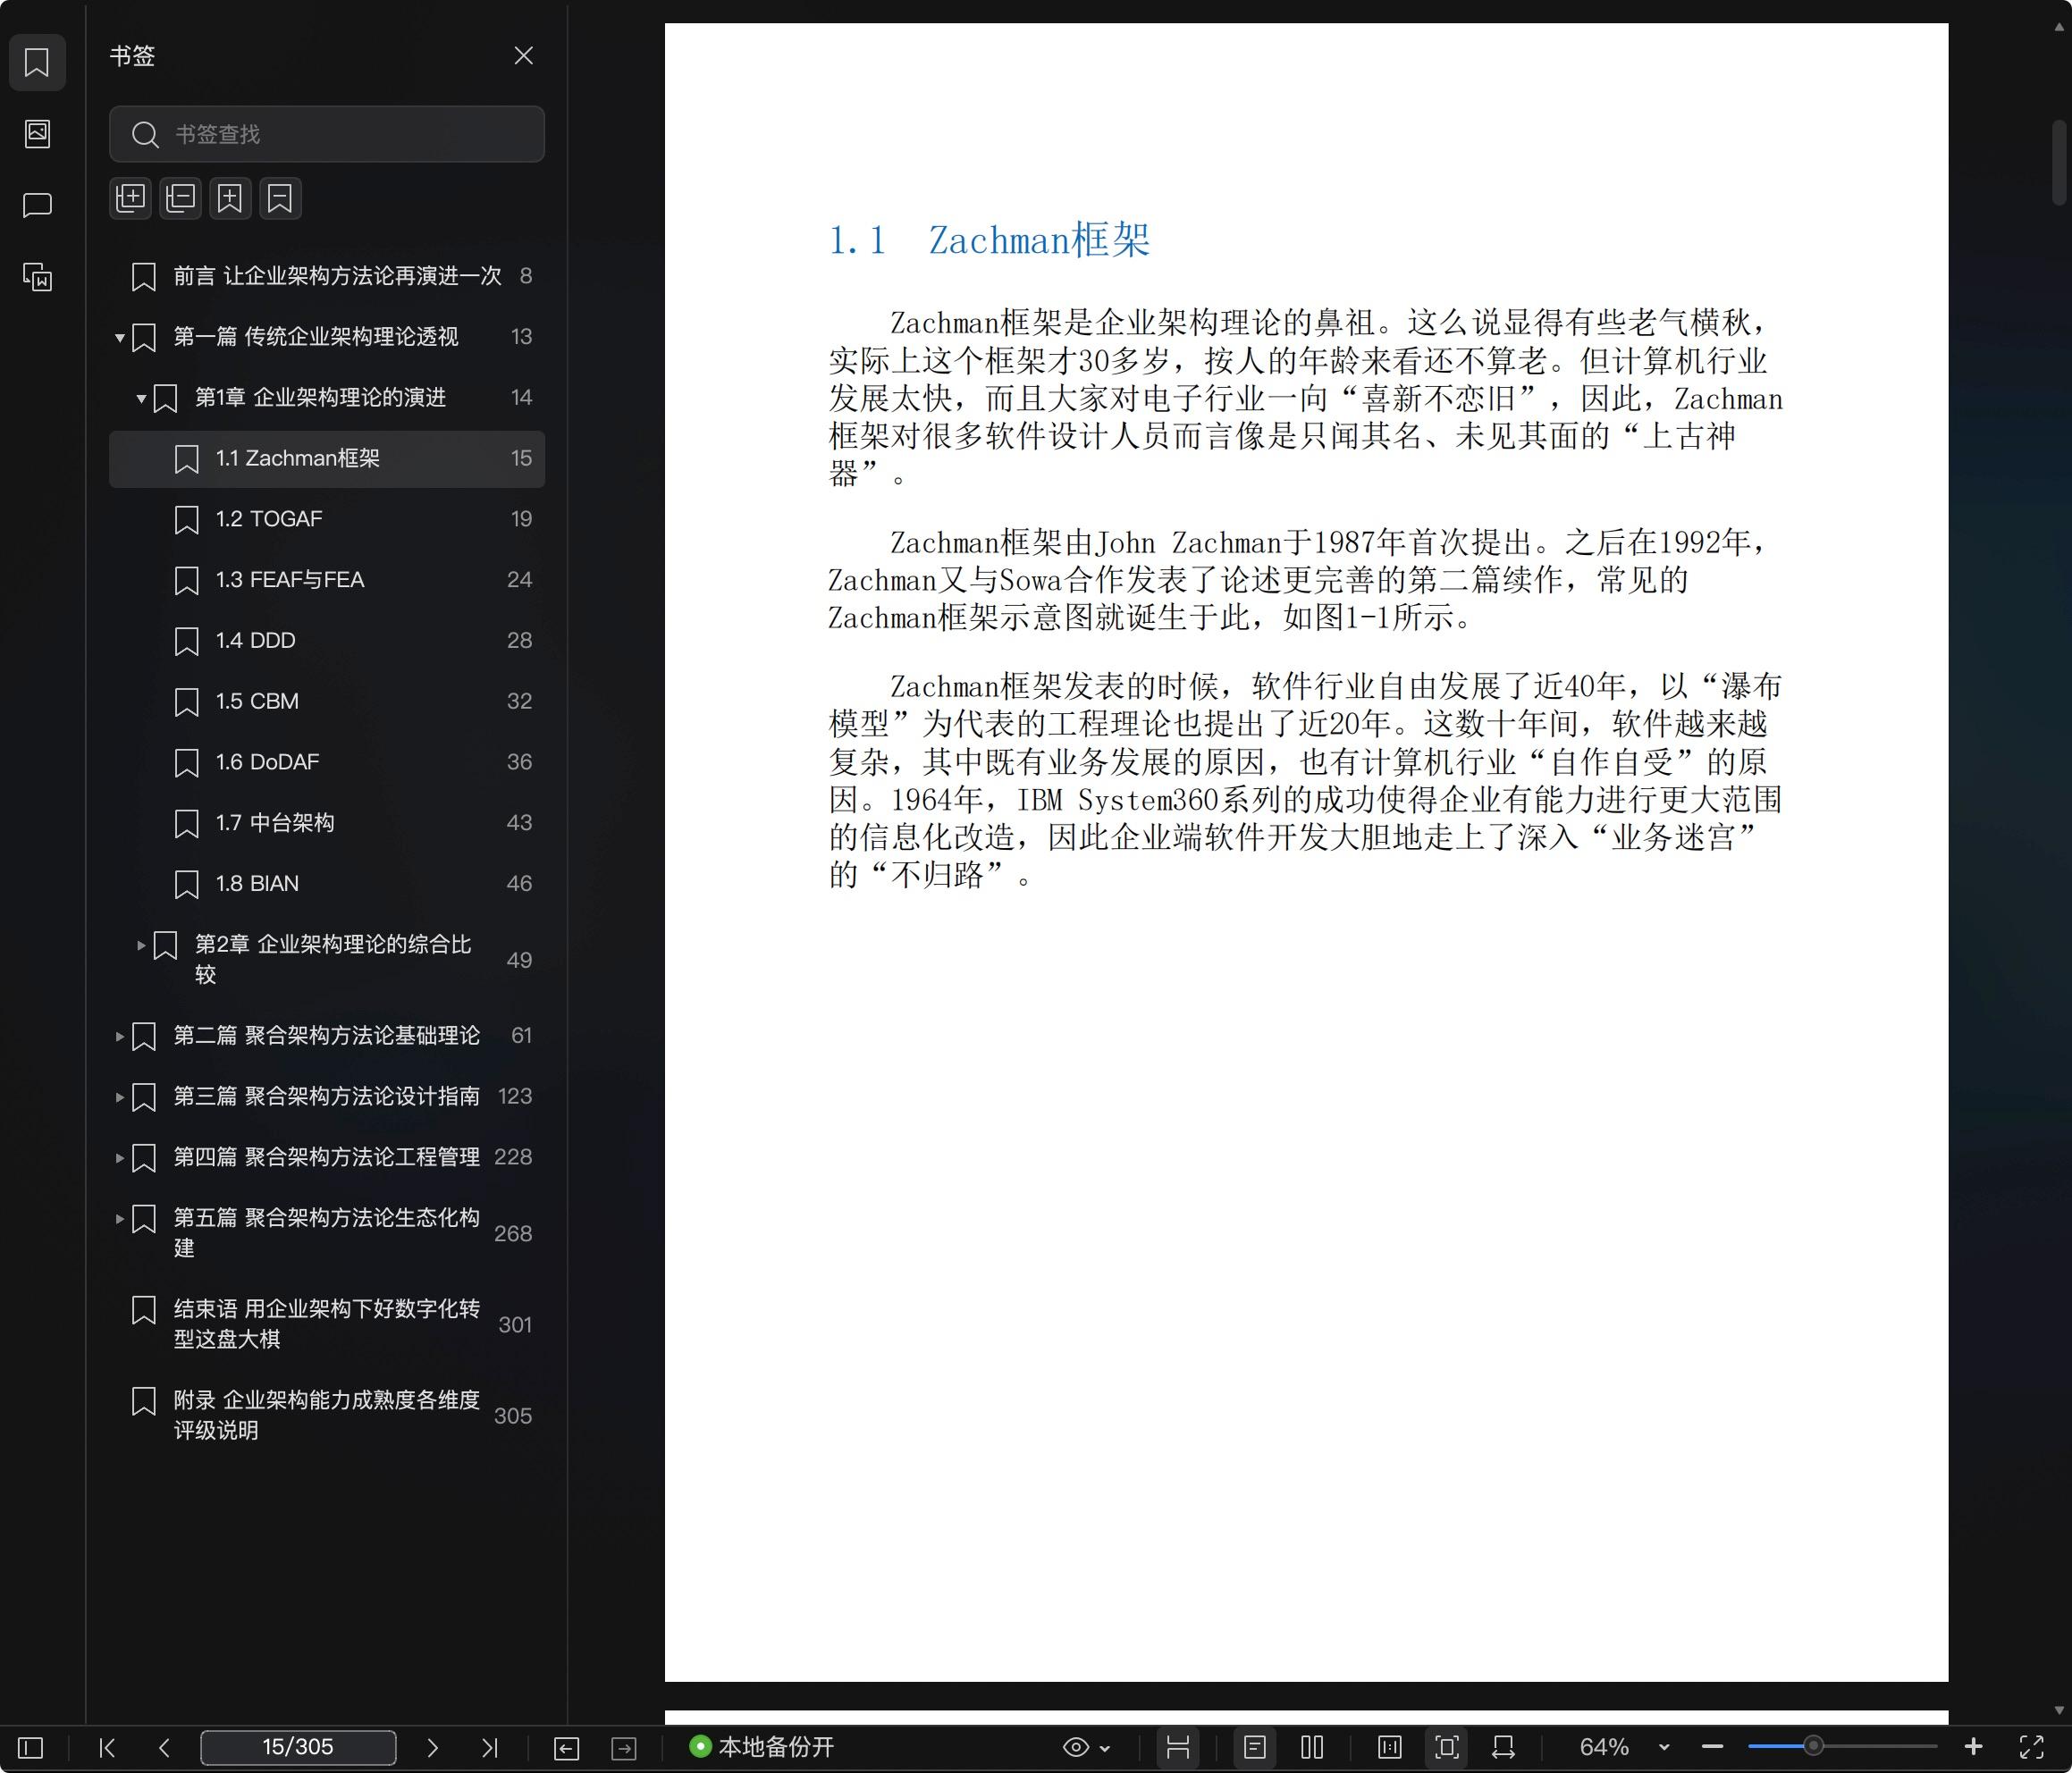Go to bookmark 1.5 CBM
The width and height of the screenshot is (2072, 1773).
(327, 702)
